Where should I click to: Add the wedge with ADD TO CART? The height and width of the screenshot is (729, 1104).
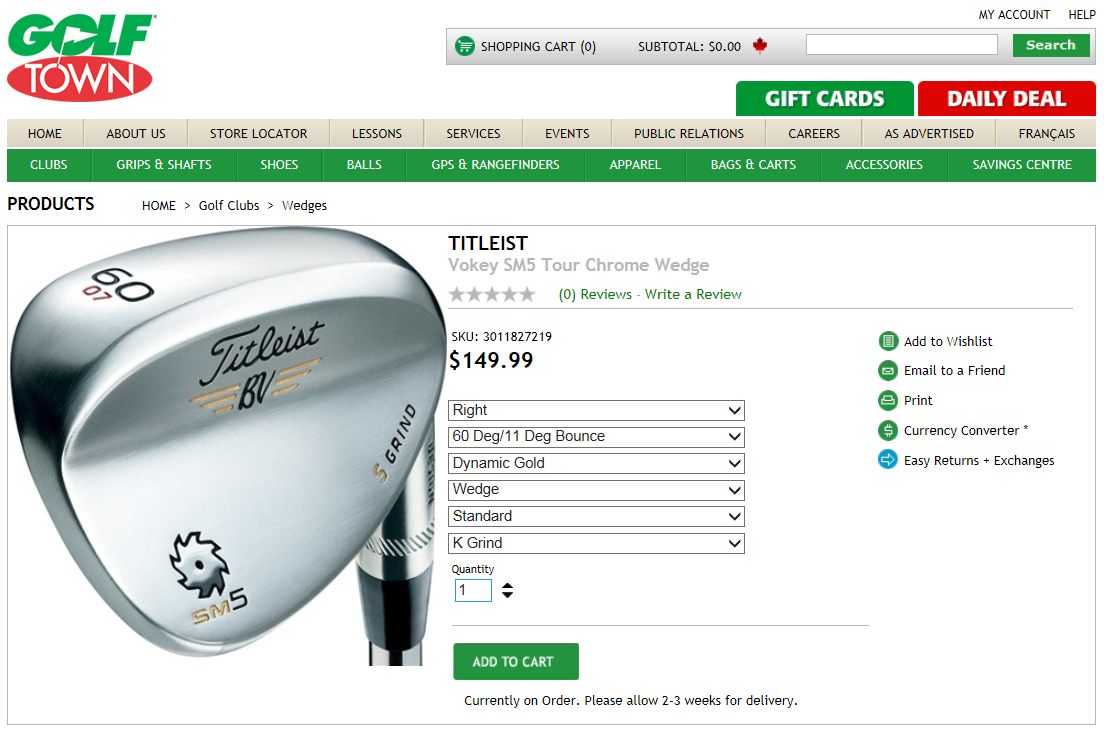tap(515, 661)
